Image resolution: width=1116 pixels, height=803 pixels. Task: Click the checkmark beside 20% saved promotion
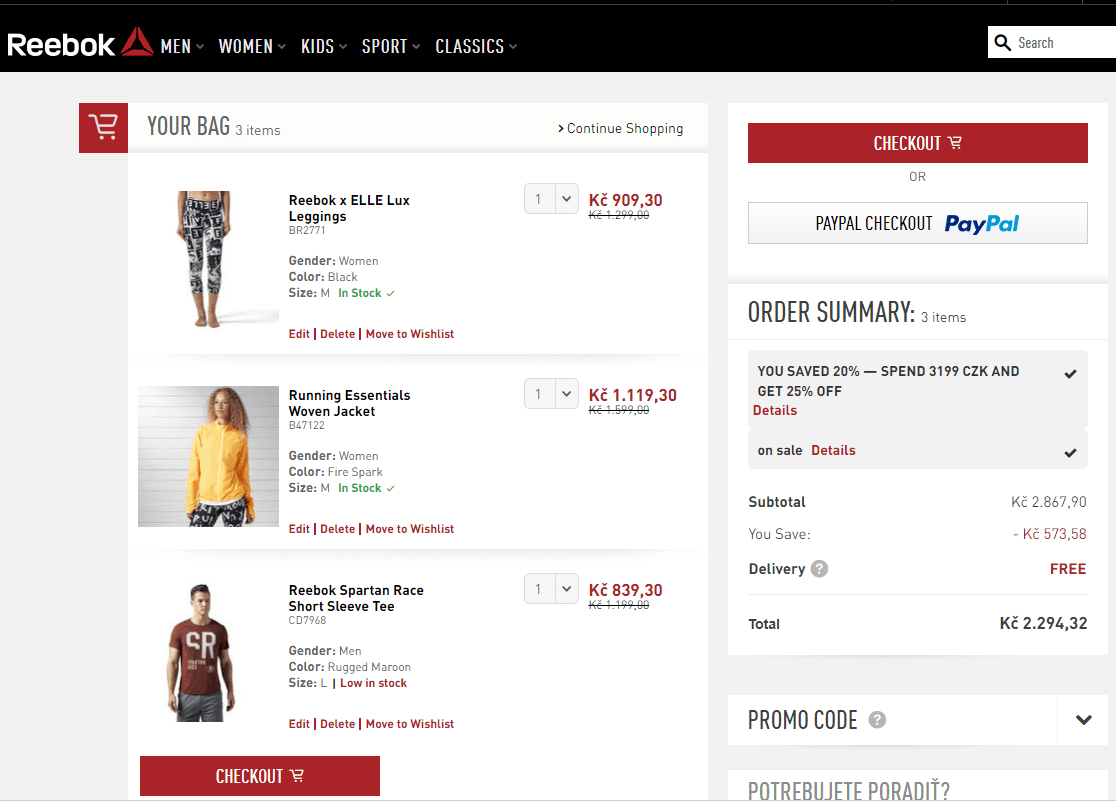(1070, 374)
